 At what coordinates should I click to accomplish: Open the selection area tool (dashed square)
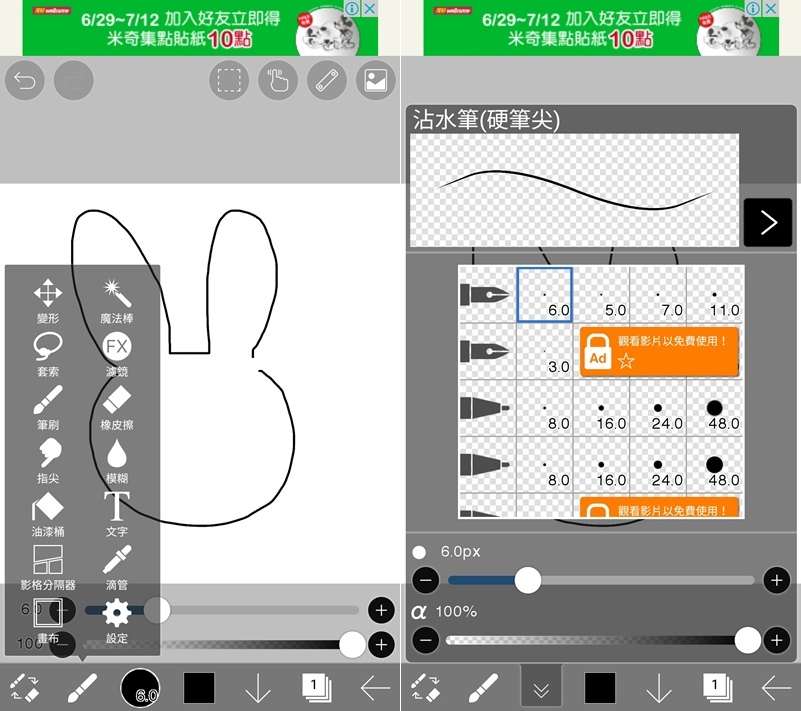click(x=229, y=80)
